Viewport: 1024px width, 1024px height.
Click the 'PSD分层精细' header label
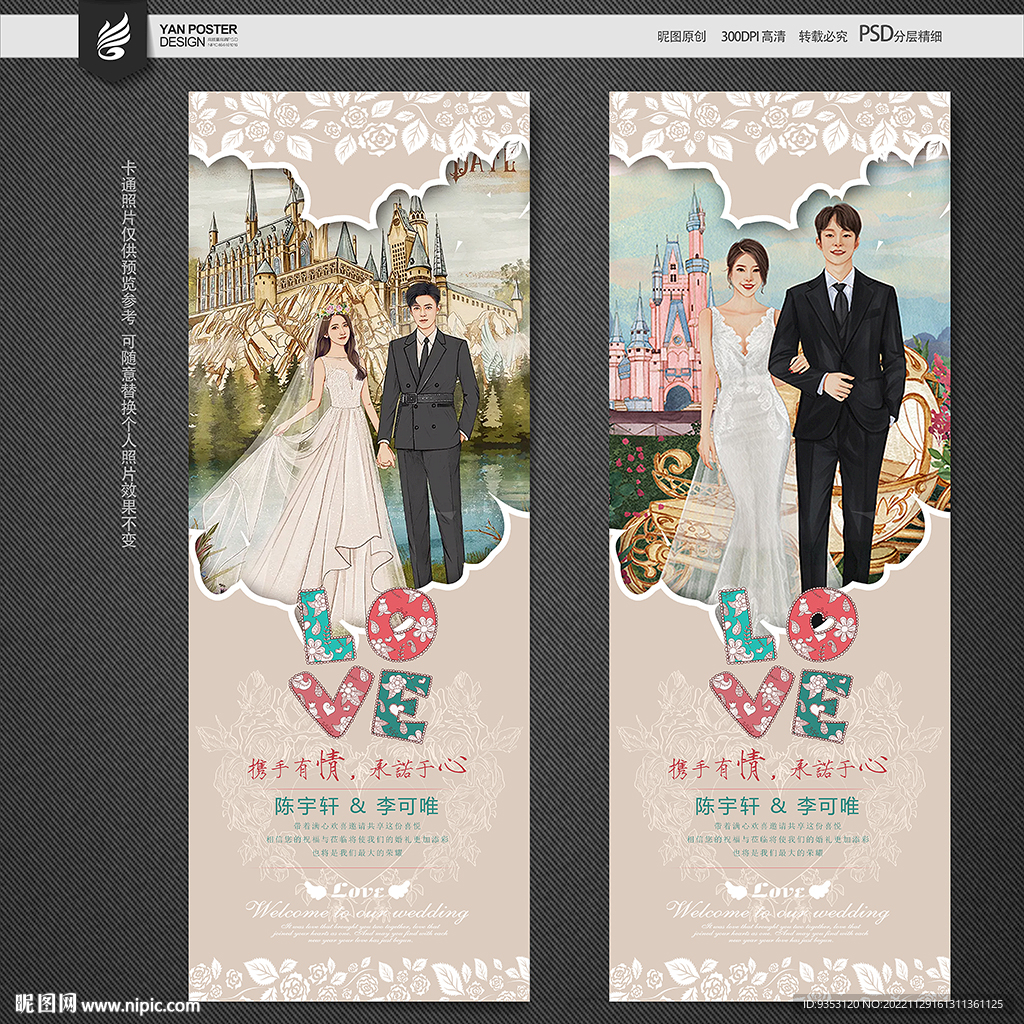point(901,35)
